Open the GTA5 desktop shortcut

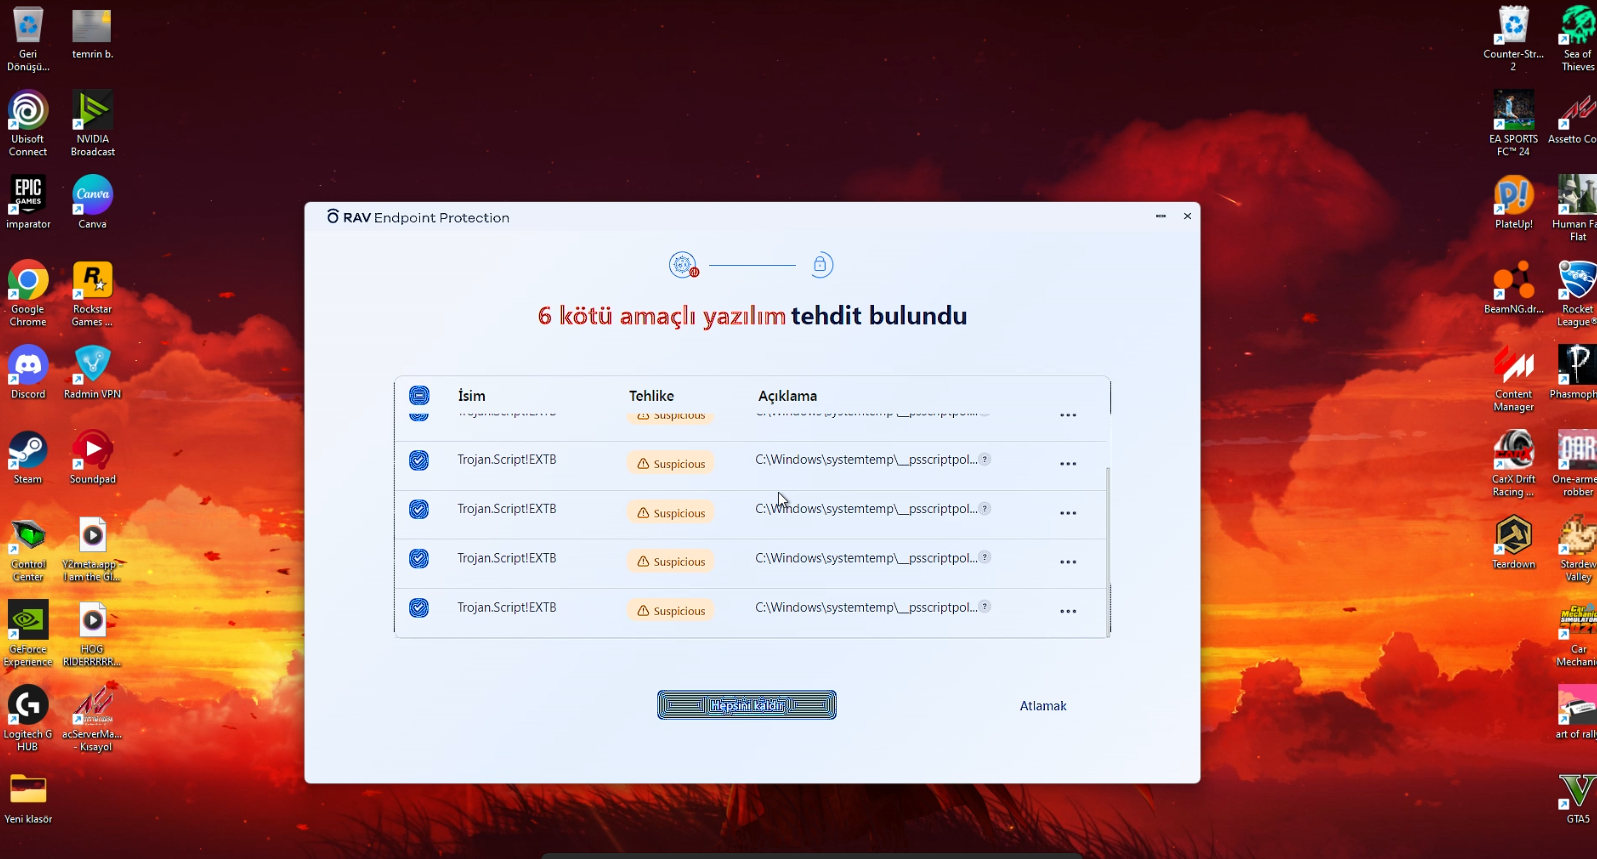click(x=1577, y=798)
